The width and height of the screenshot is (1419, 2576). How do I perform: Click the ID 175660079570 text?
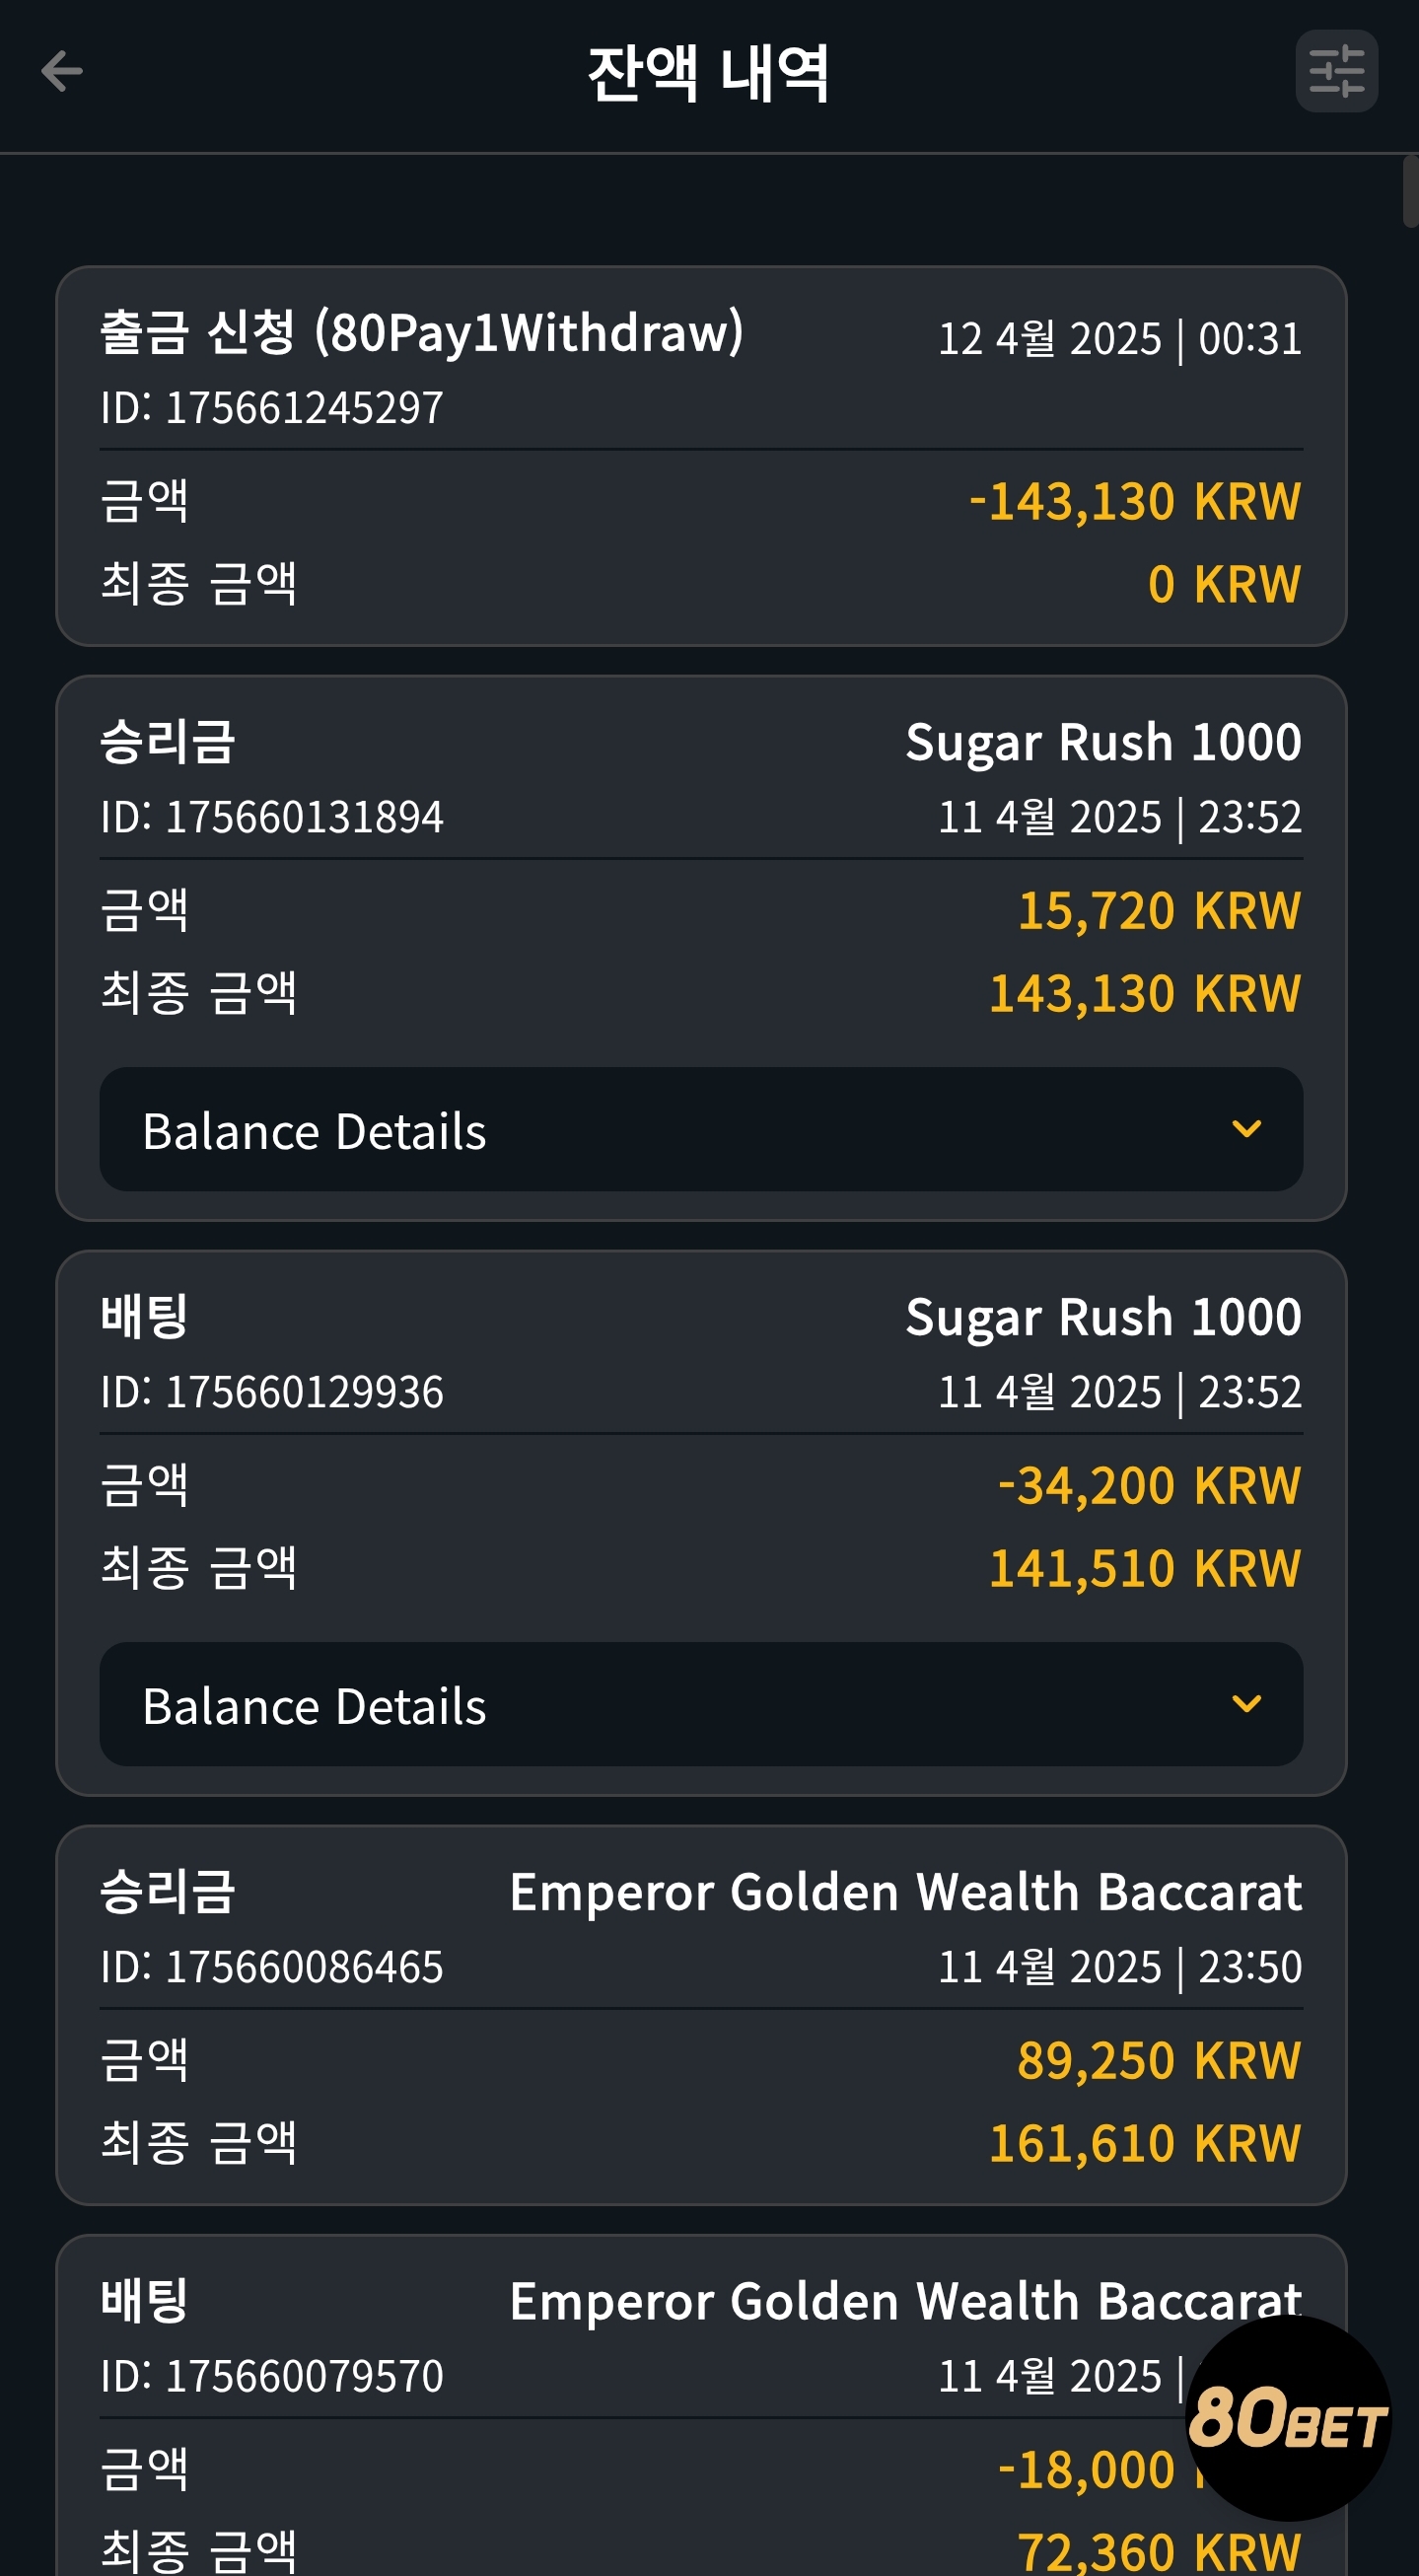[x=272, y=2376]
